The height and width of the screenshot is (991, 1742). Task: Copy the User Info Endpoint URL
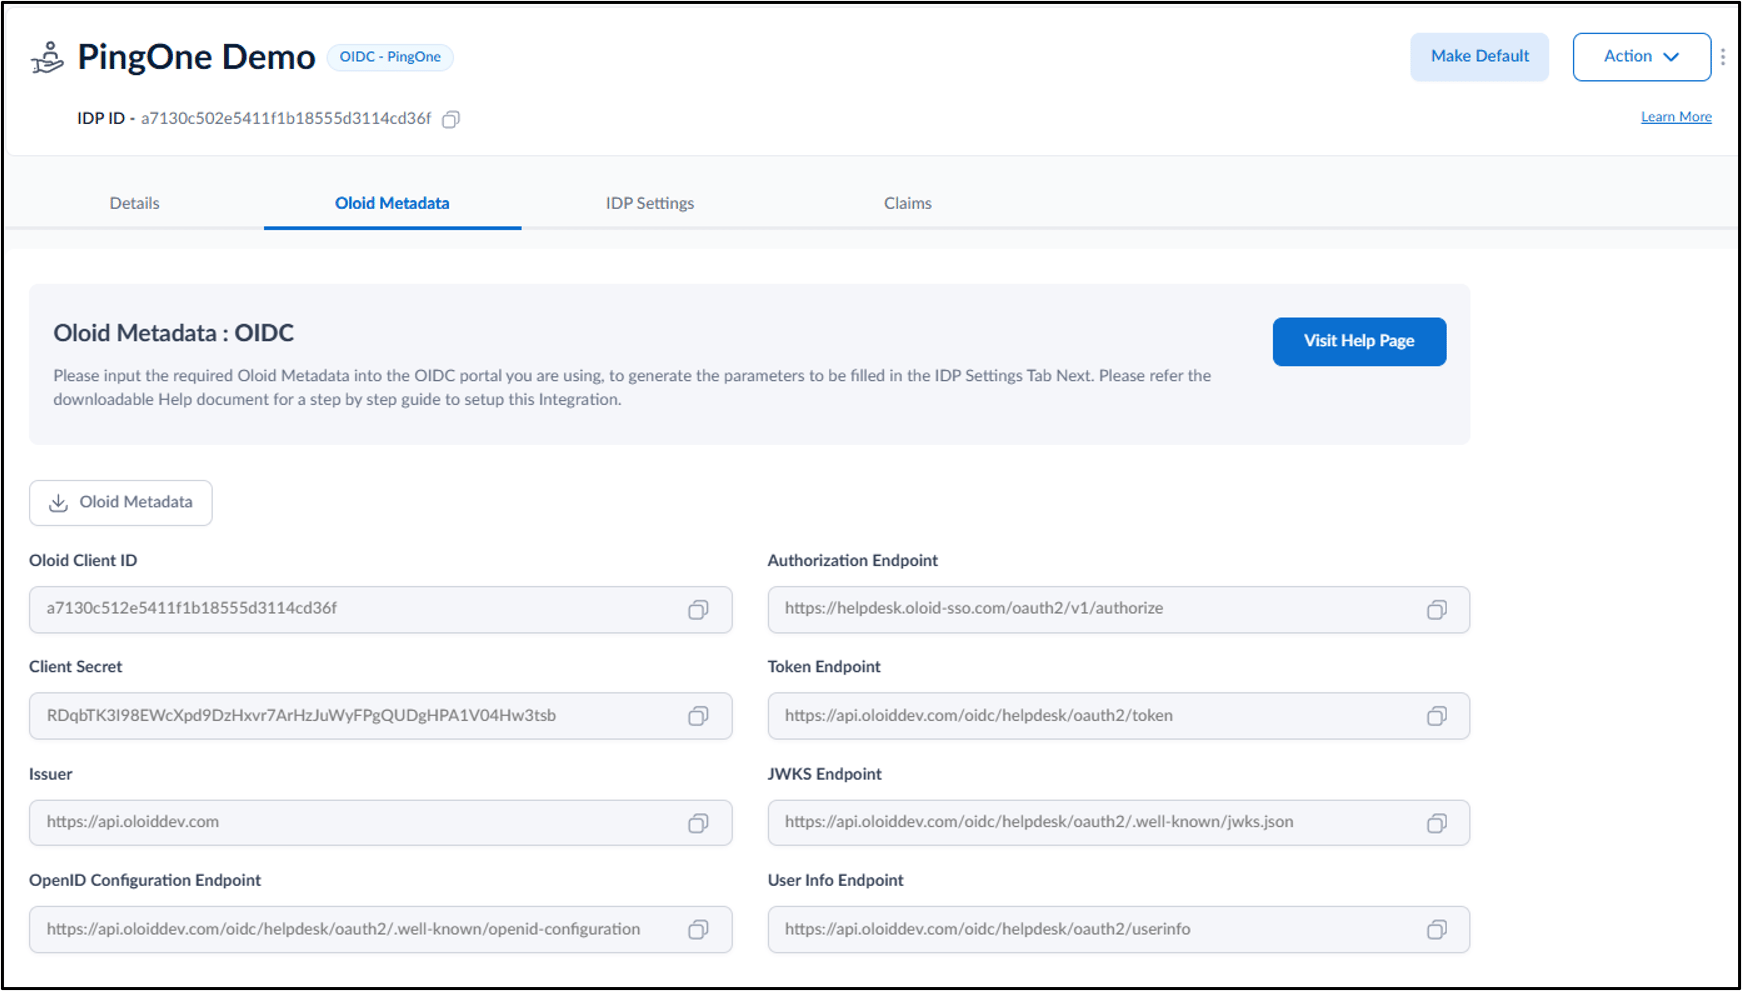1437,930
